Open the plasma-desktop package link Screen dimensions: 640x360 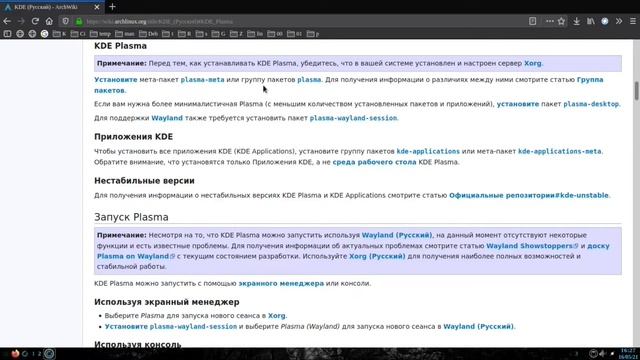591,104
